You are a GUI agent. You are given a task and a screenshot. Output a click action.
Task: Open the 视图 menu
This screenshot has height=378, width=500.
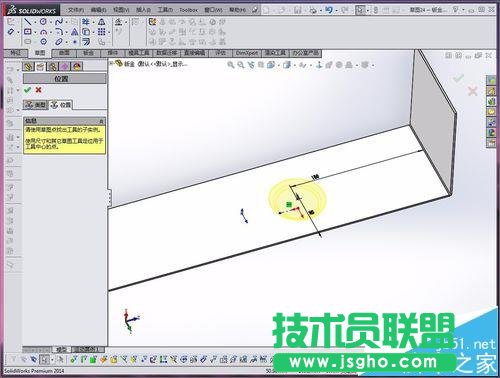pyautogui.click(x=121, y=10)
